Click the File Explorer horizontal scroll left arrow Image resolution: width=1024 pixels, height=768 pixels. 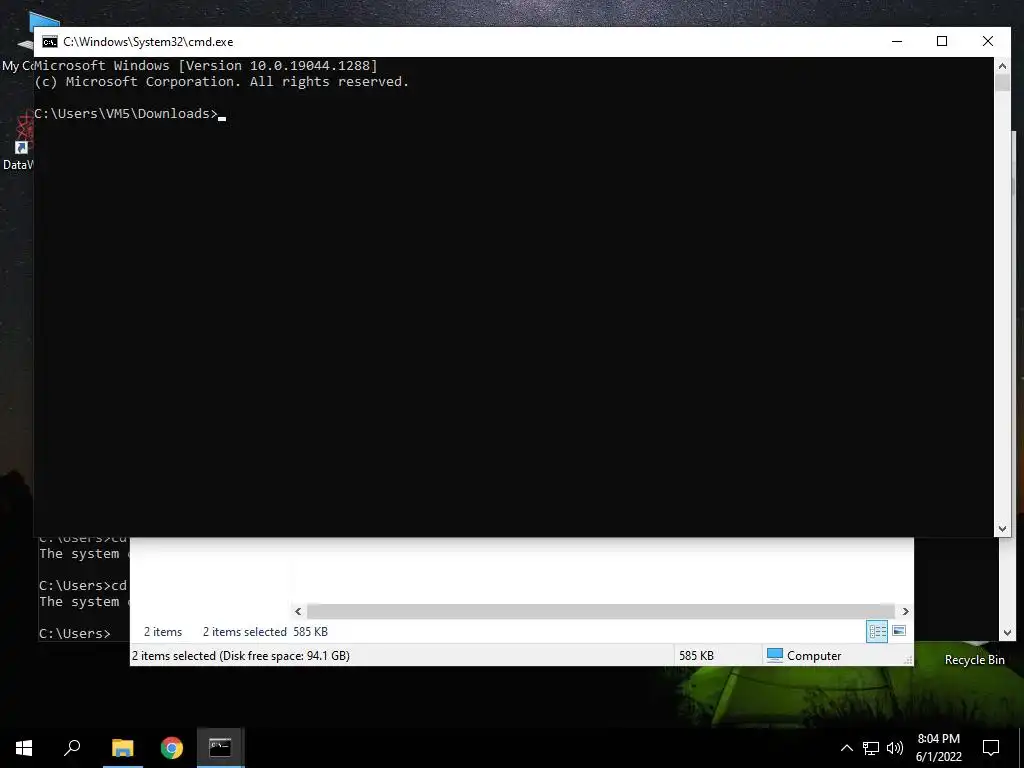coord(298,611)
